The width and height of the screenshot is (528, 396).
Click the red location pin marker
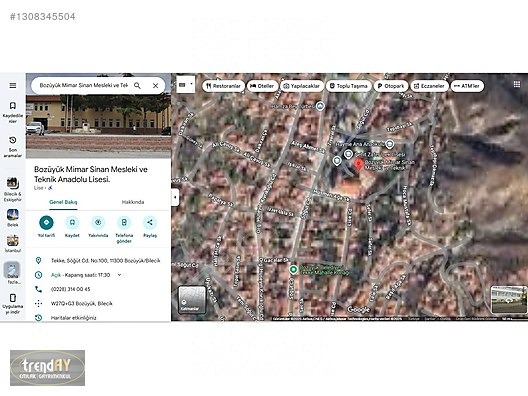(x=359, y=165)
